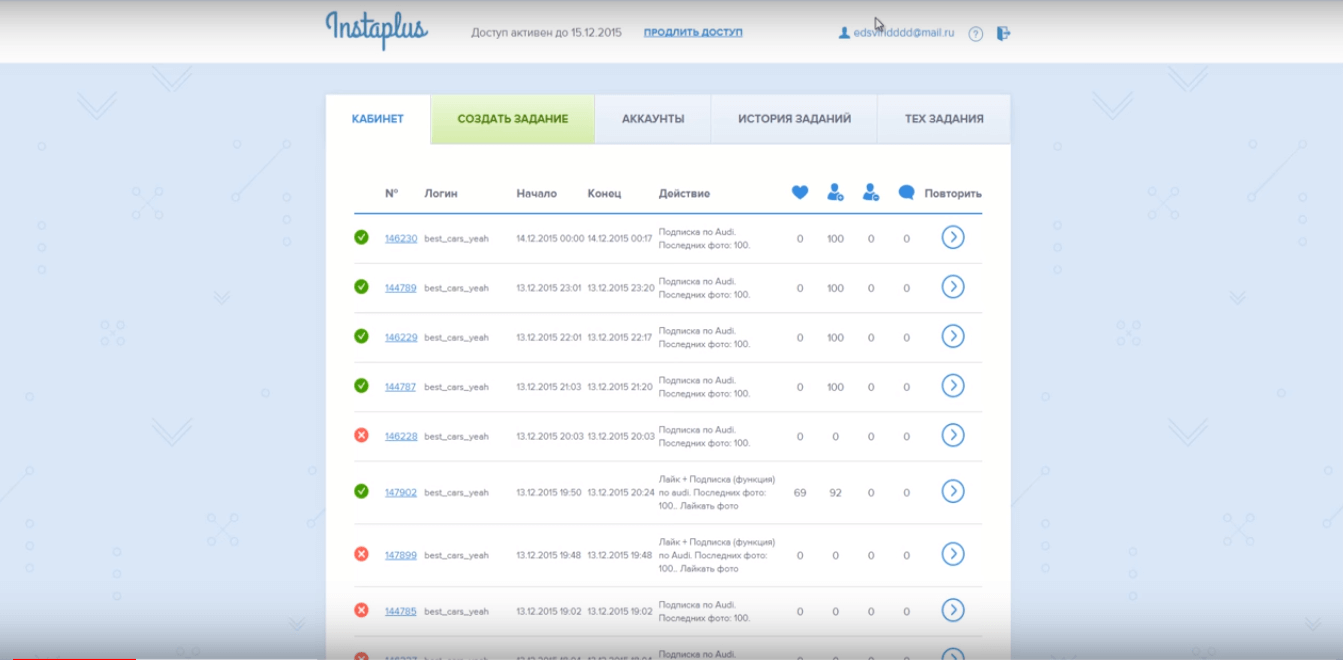The width and height of the screenshot is (1343, 660).
Task: Click the user profile icon beside email
Action: (844, 33)
